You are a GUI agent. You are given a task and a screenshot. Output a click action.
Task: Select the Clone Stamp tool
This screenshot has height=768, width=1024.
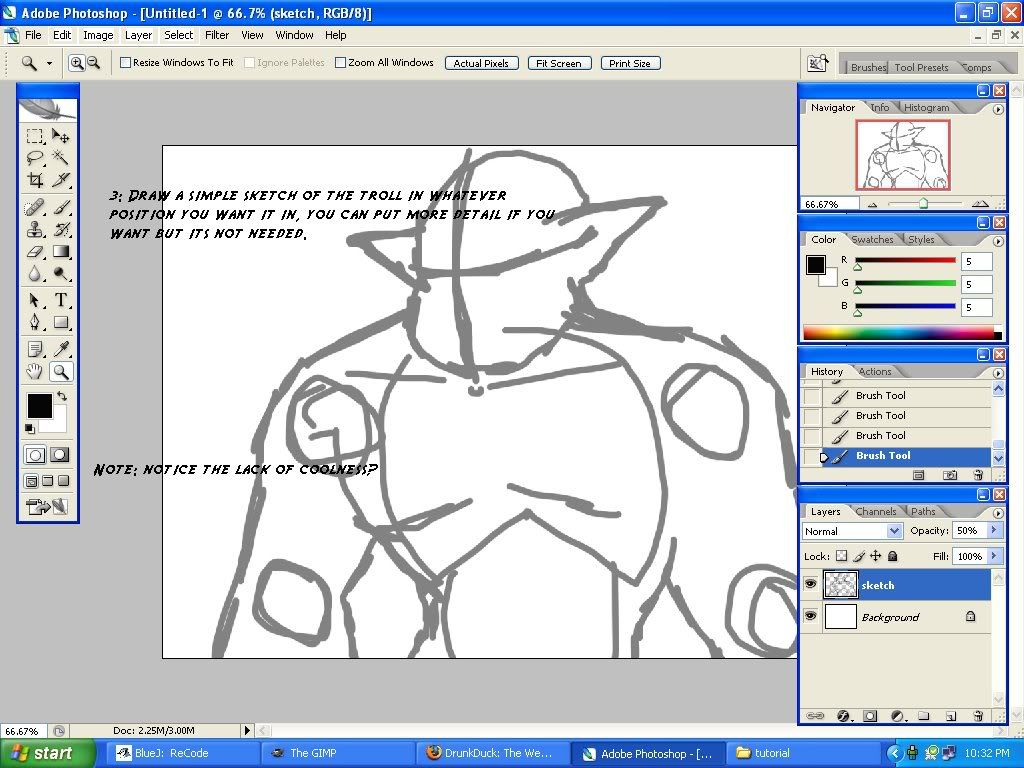click(x=35, y=230)
